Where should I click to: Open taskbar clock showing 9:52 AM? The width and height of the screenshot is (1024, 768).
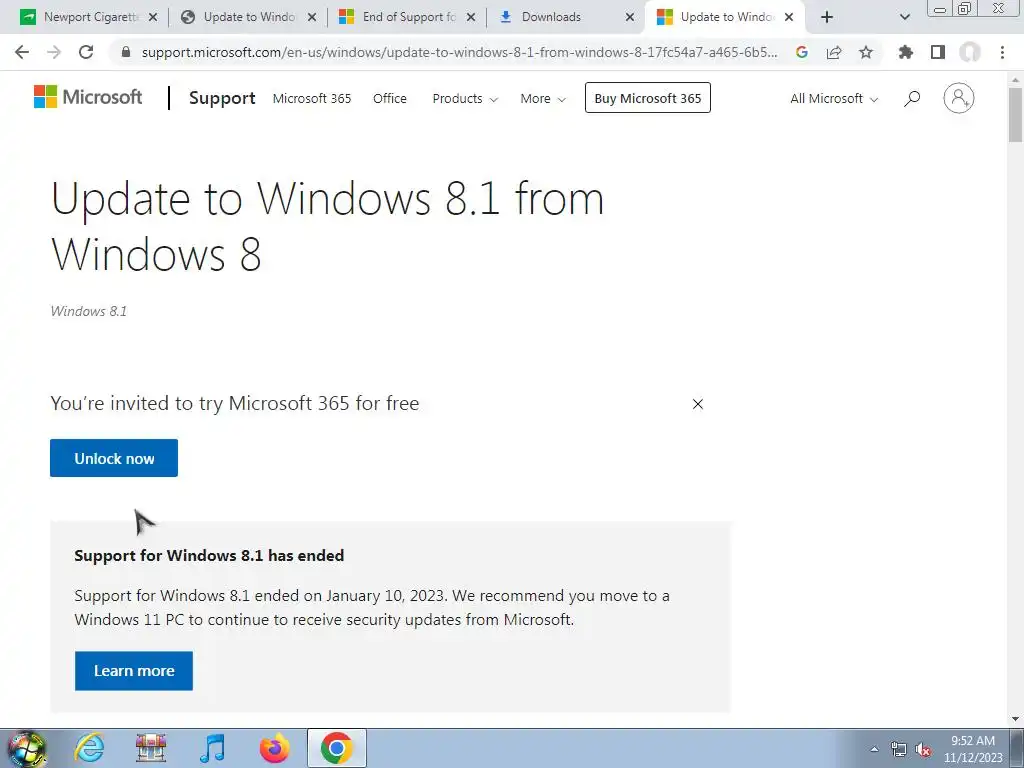[973, 749]
